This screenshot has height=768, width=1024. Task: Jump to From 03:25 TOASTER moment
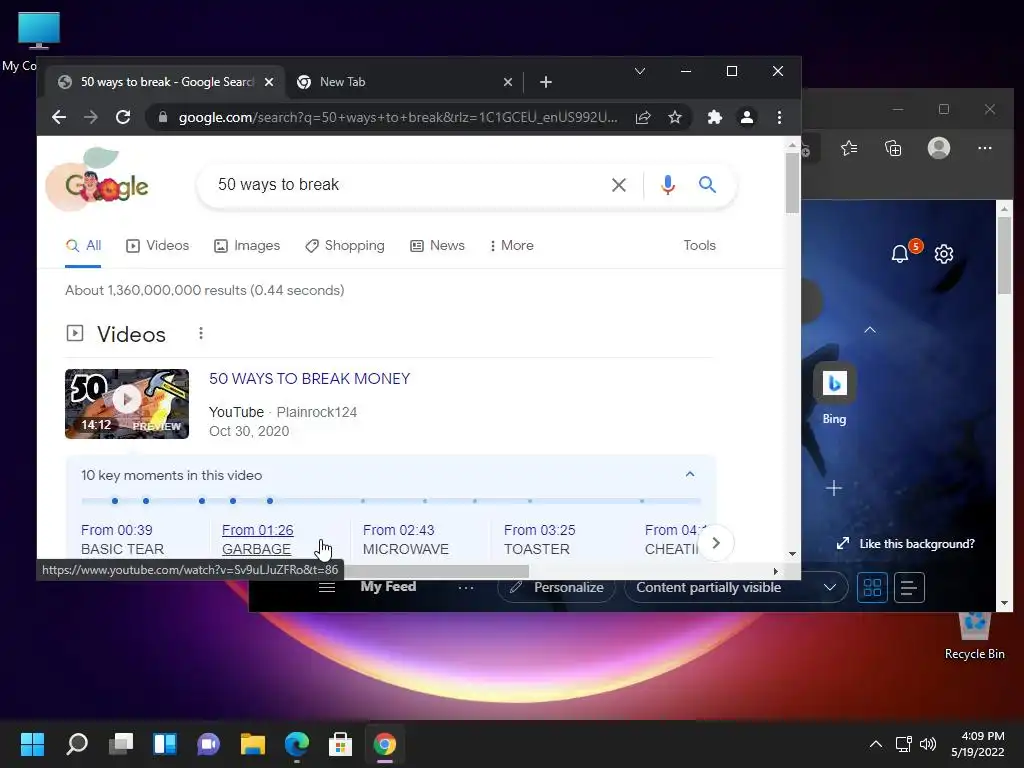pos(539,539)
